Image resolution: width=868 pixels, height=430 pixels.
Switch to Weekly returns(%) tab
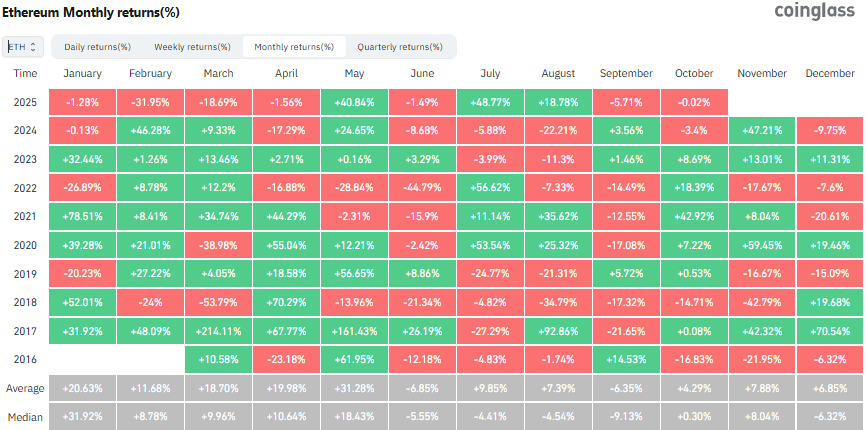[x=191, y=47]
